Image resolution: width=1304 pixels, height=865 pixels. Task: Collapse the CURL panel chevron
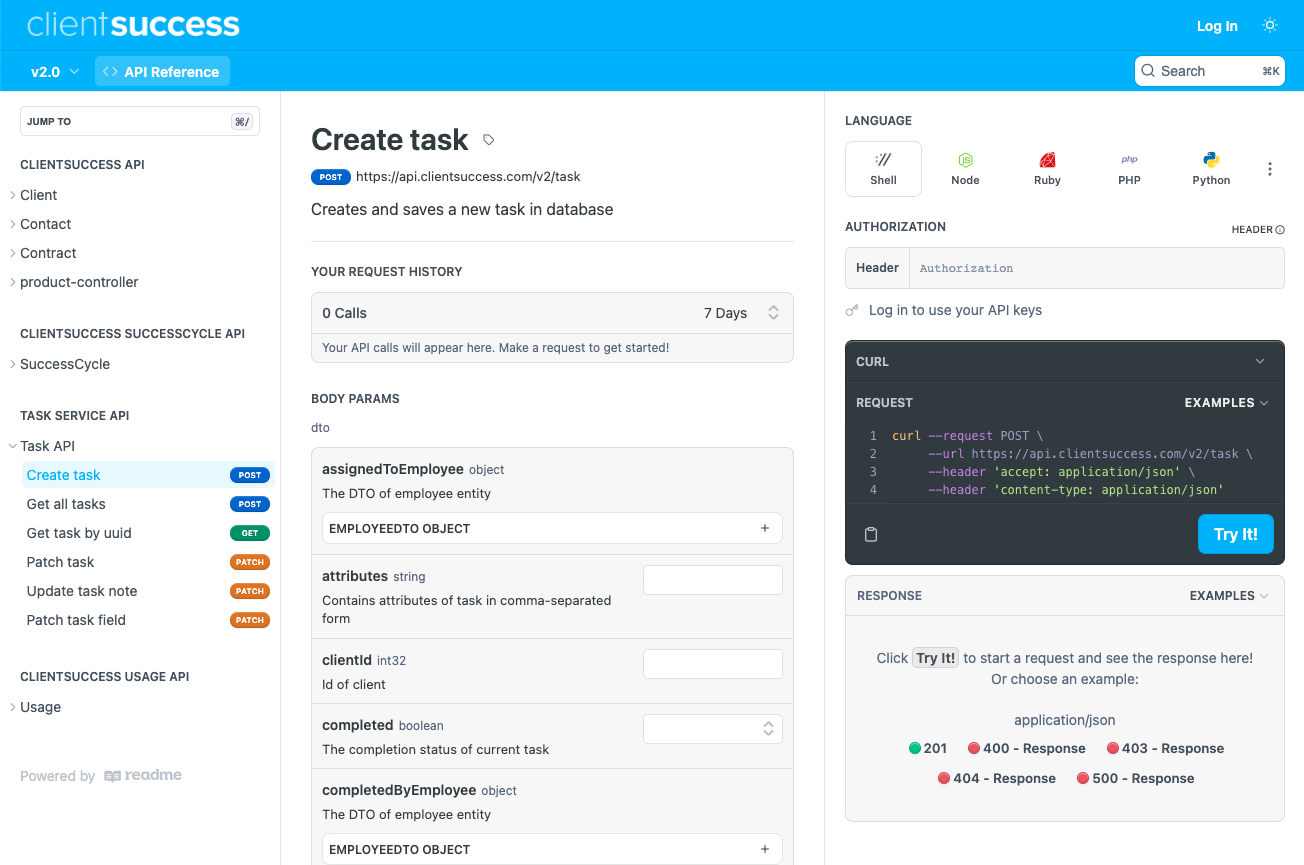coord(1260,362)
